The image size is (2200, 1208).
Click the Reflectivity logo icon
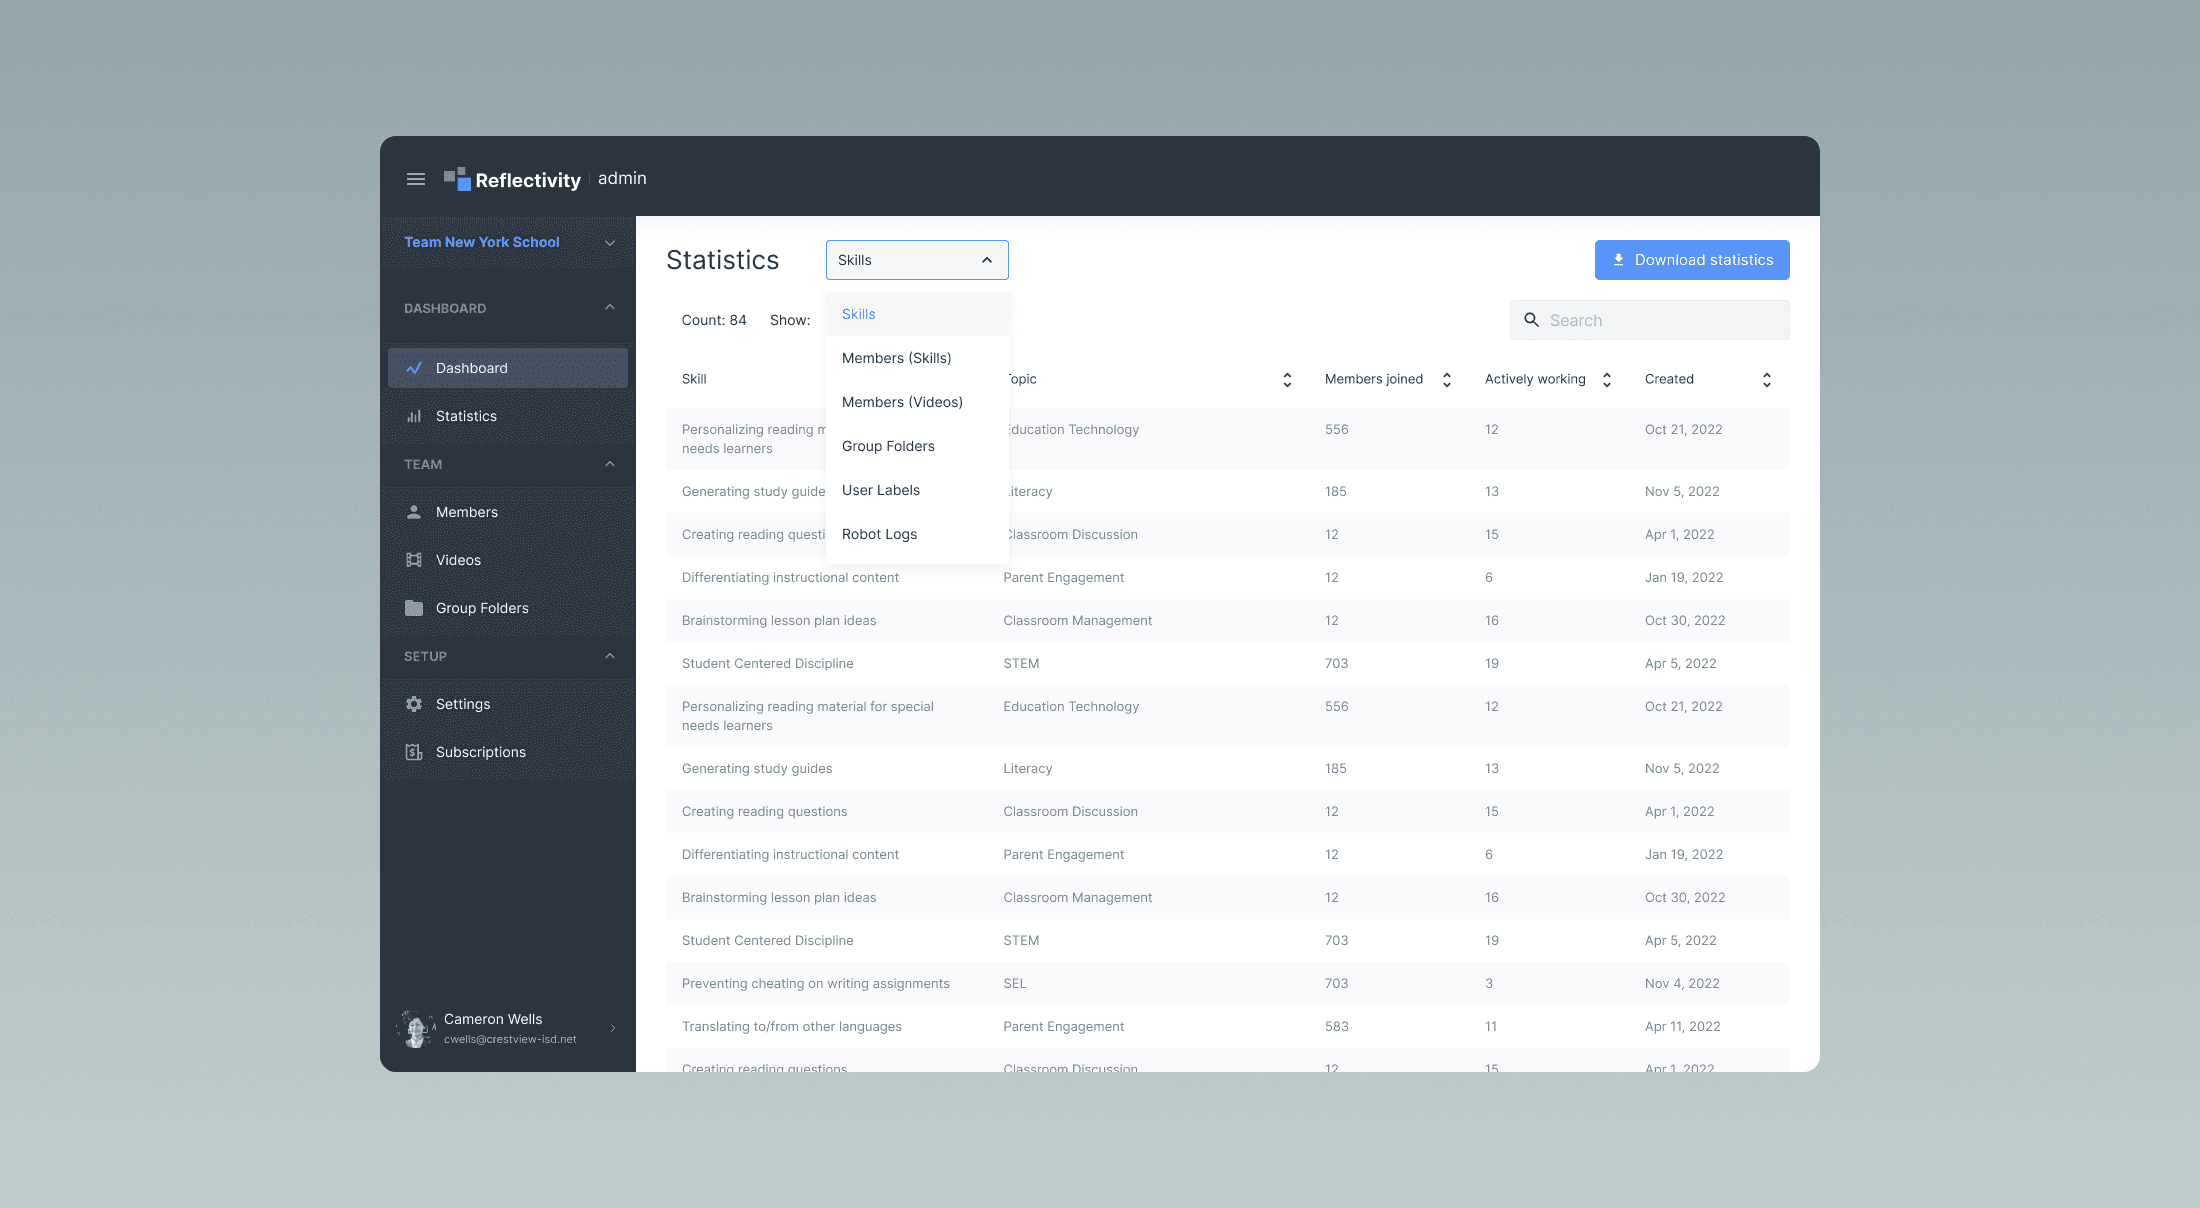point(457,179)
